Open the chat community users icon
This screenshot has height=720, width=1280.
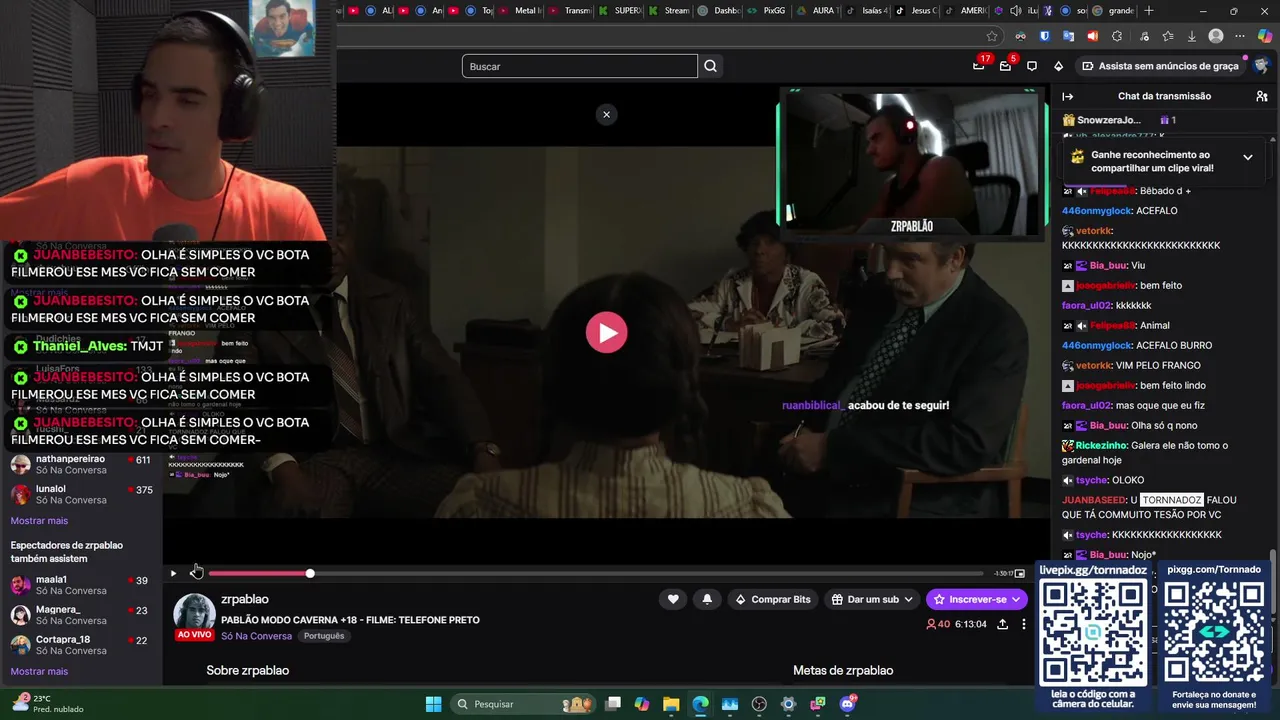(1262, 96)
